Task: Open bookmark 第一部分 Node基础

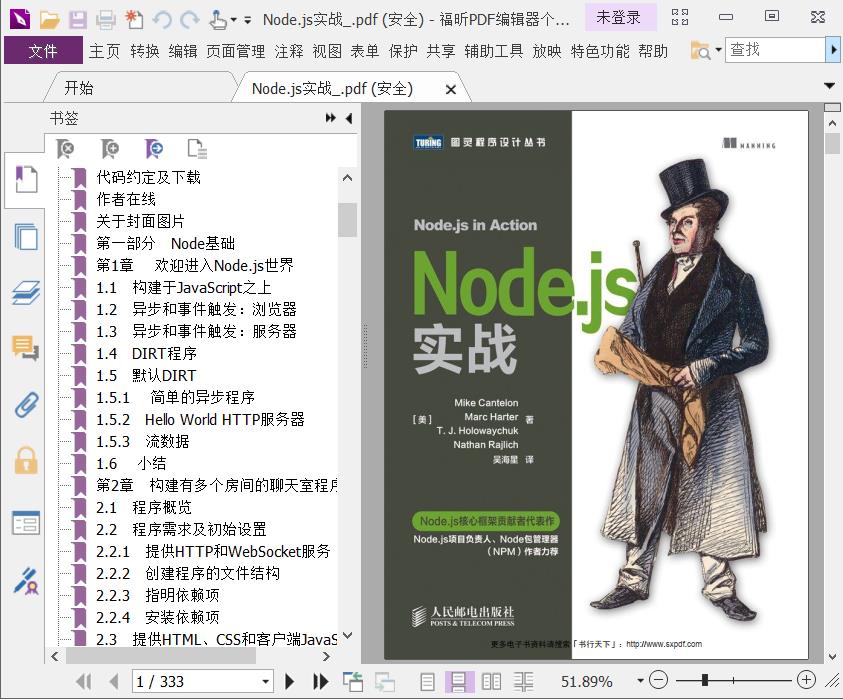Action: click(165, 243)
